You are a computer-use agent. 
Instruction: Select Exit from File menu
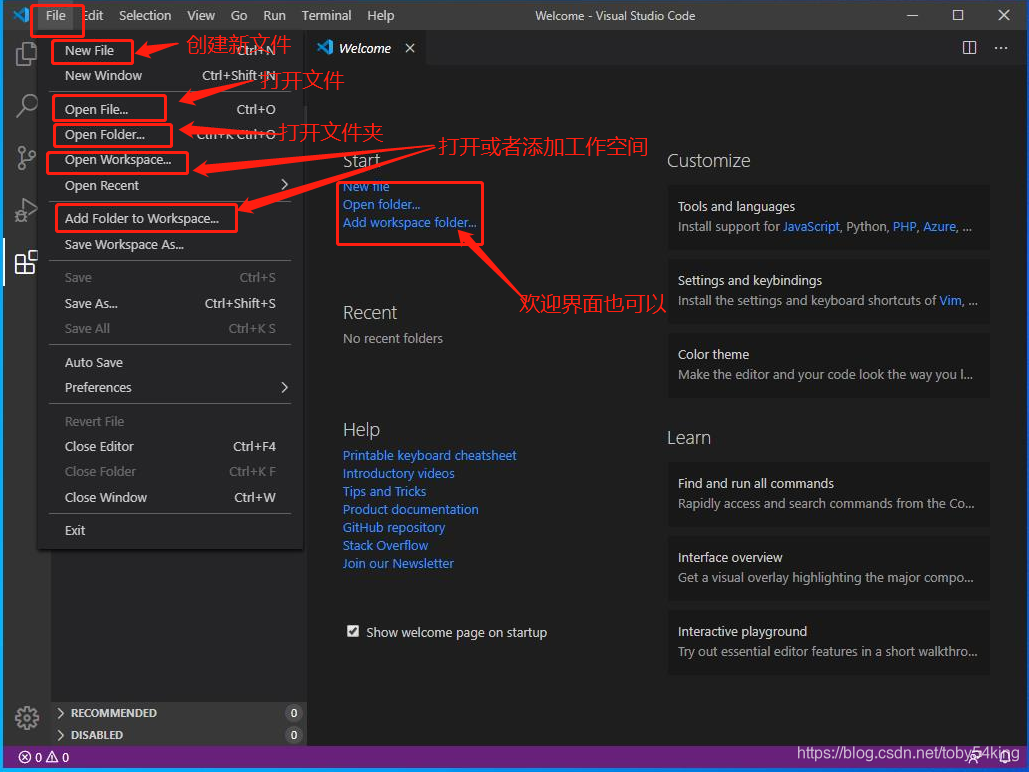click(x=169, y=530)
